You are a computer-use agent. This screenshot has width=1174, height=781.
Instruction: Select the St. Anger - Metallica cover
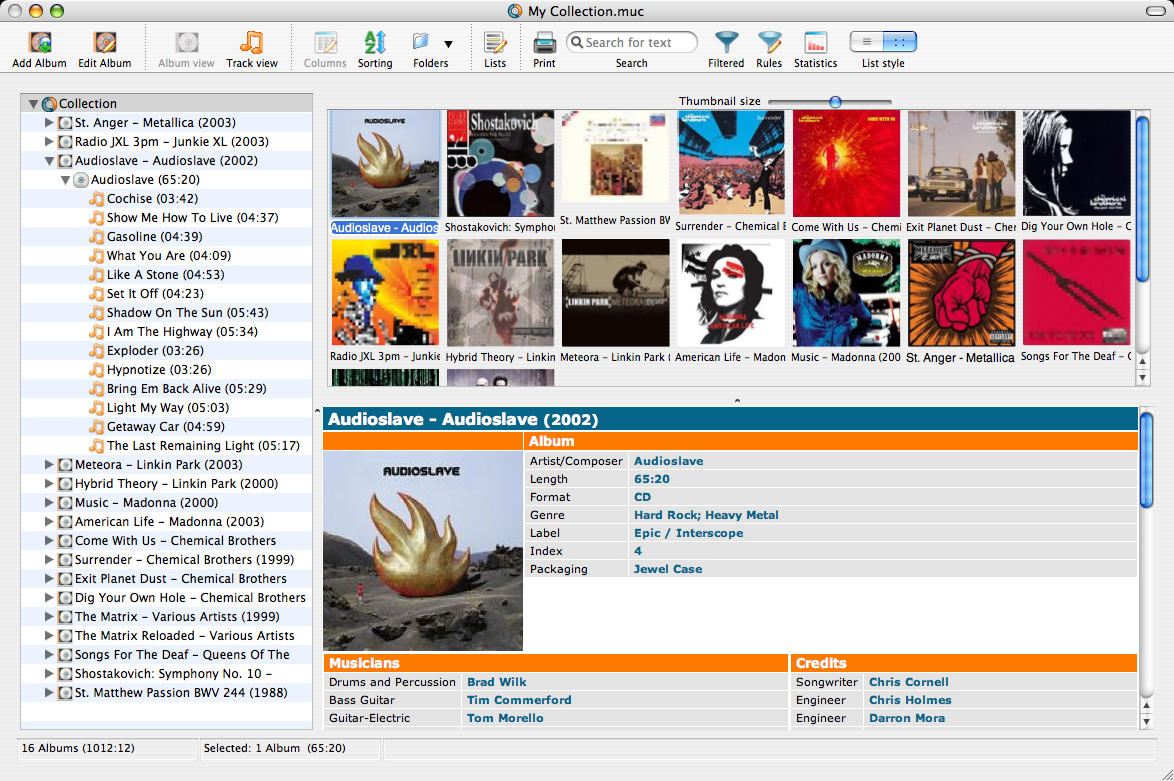click(x=961, y=293)
